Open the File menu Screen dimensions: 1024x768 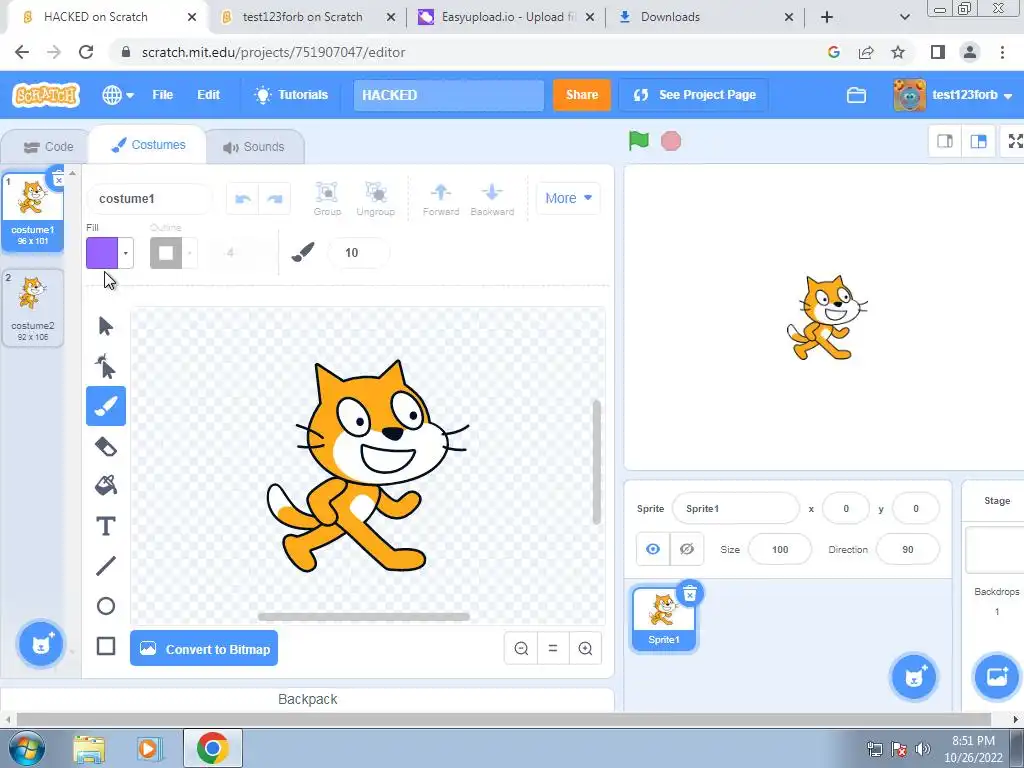point(163,95)
